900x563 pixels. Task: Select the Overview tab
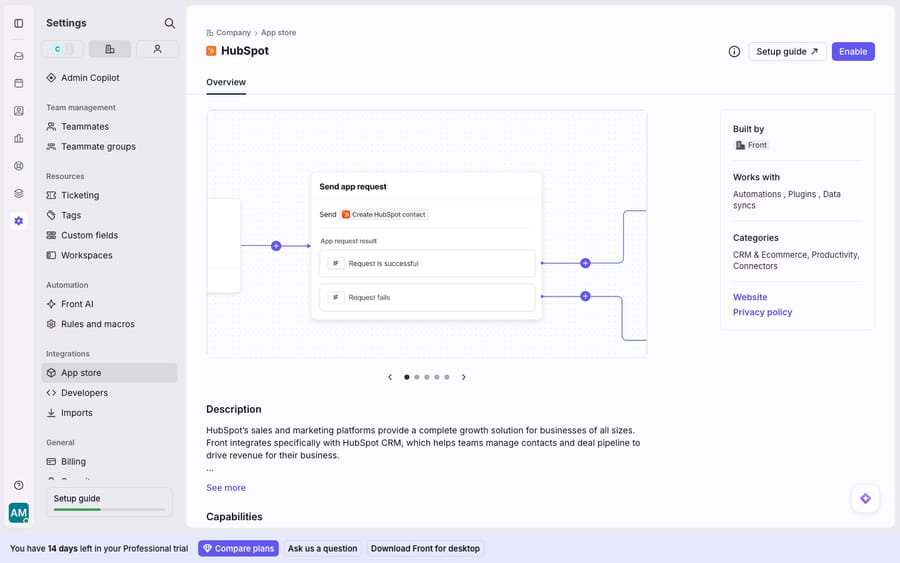click(x=226, y=83)
